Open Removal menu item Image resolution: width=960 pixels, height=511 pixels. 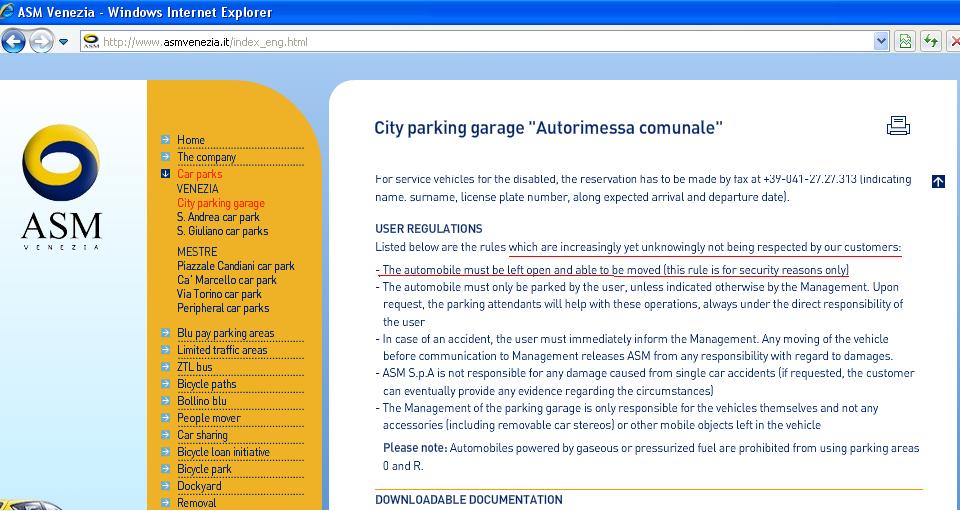(x=197, y=503)
